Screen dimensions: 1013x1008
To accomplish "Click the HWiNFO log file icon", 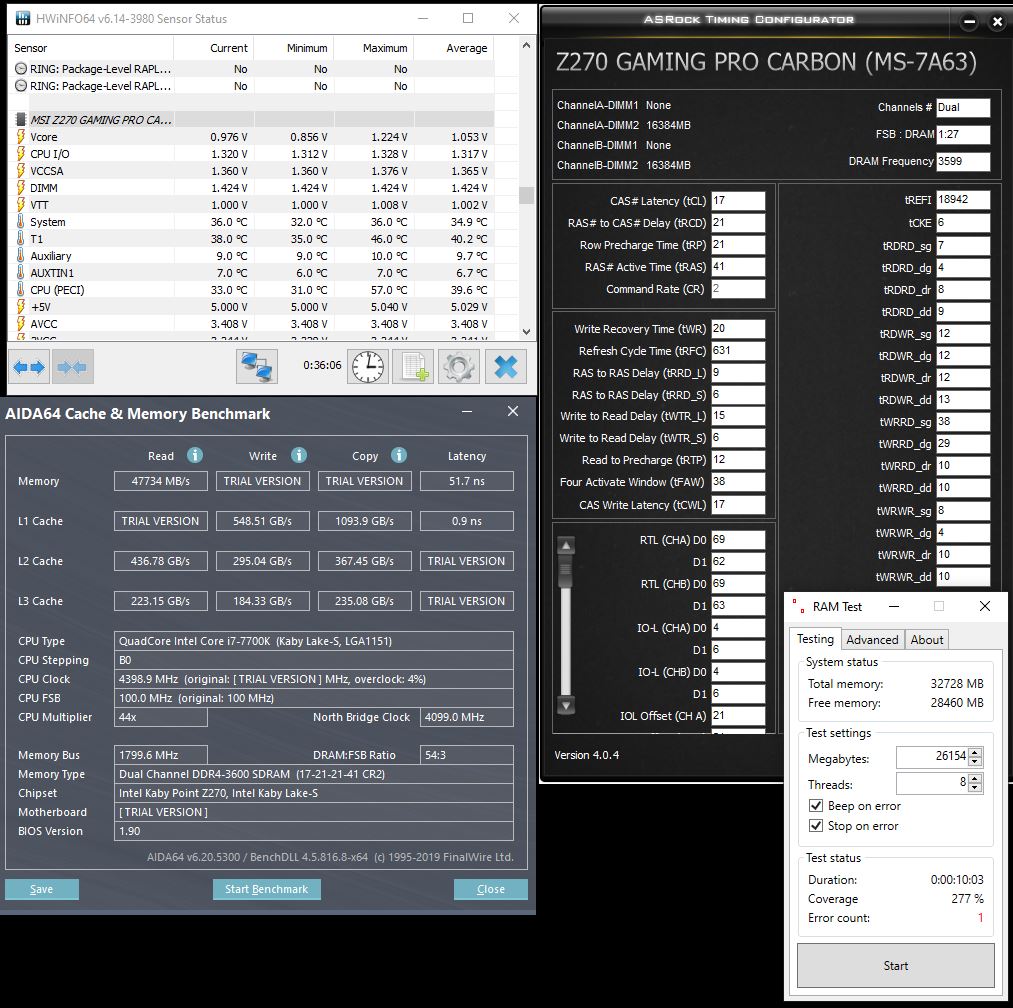I will pyautogui.click(x=413, y=367).
